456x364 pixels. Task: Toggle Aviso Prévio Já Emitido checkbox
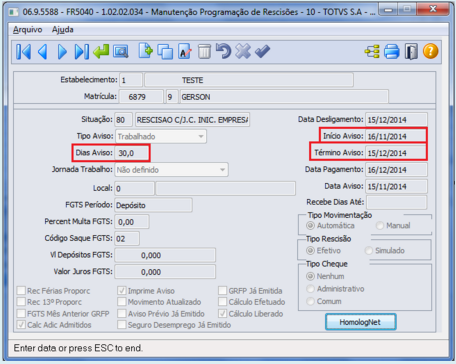122,313
